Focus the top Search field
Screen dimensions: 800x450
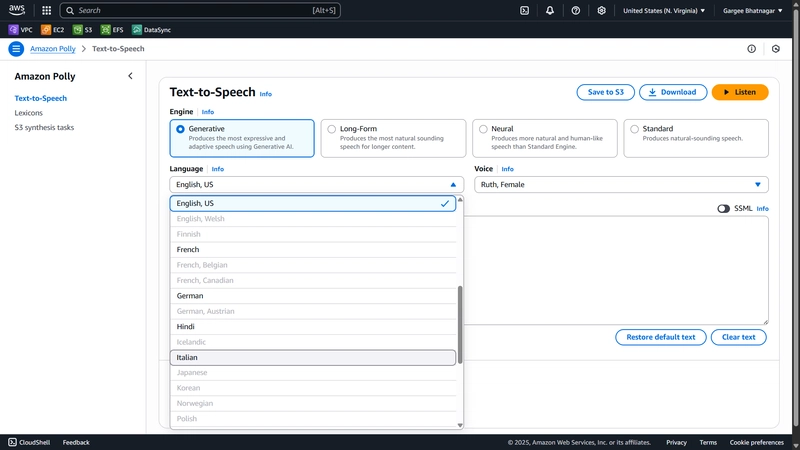point(200,10)
